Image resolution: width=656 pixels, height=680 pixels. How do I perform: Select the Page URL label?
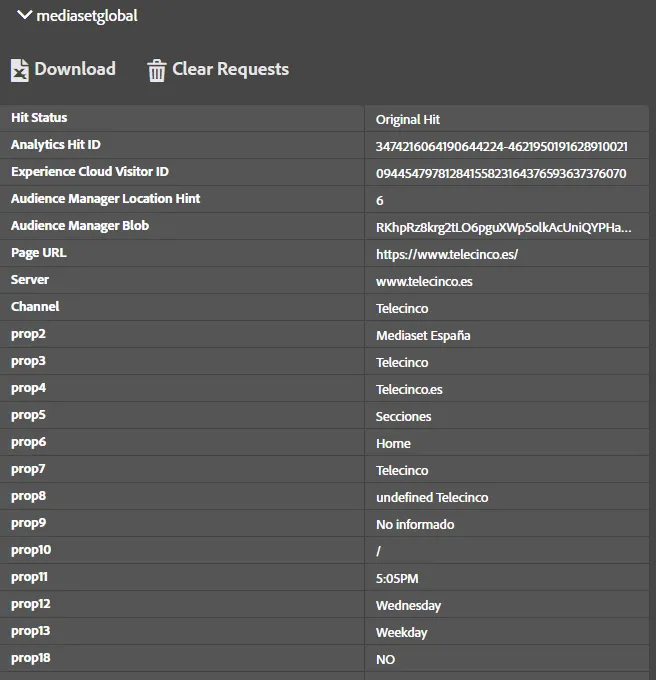click(x=39, y=253)
